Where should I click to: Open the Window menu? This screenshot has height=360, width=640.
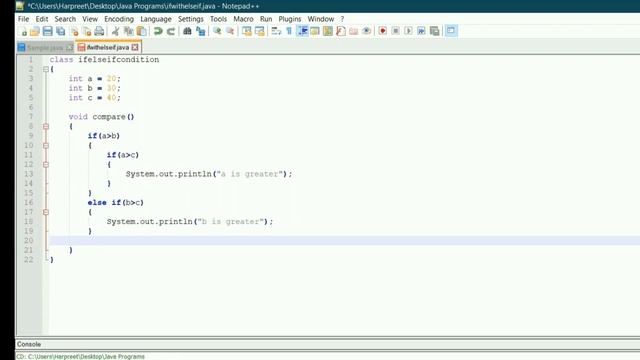click(x=320, y=19)
